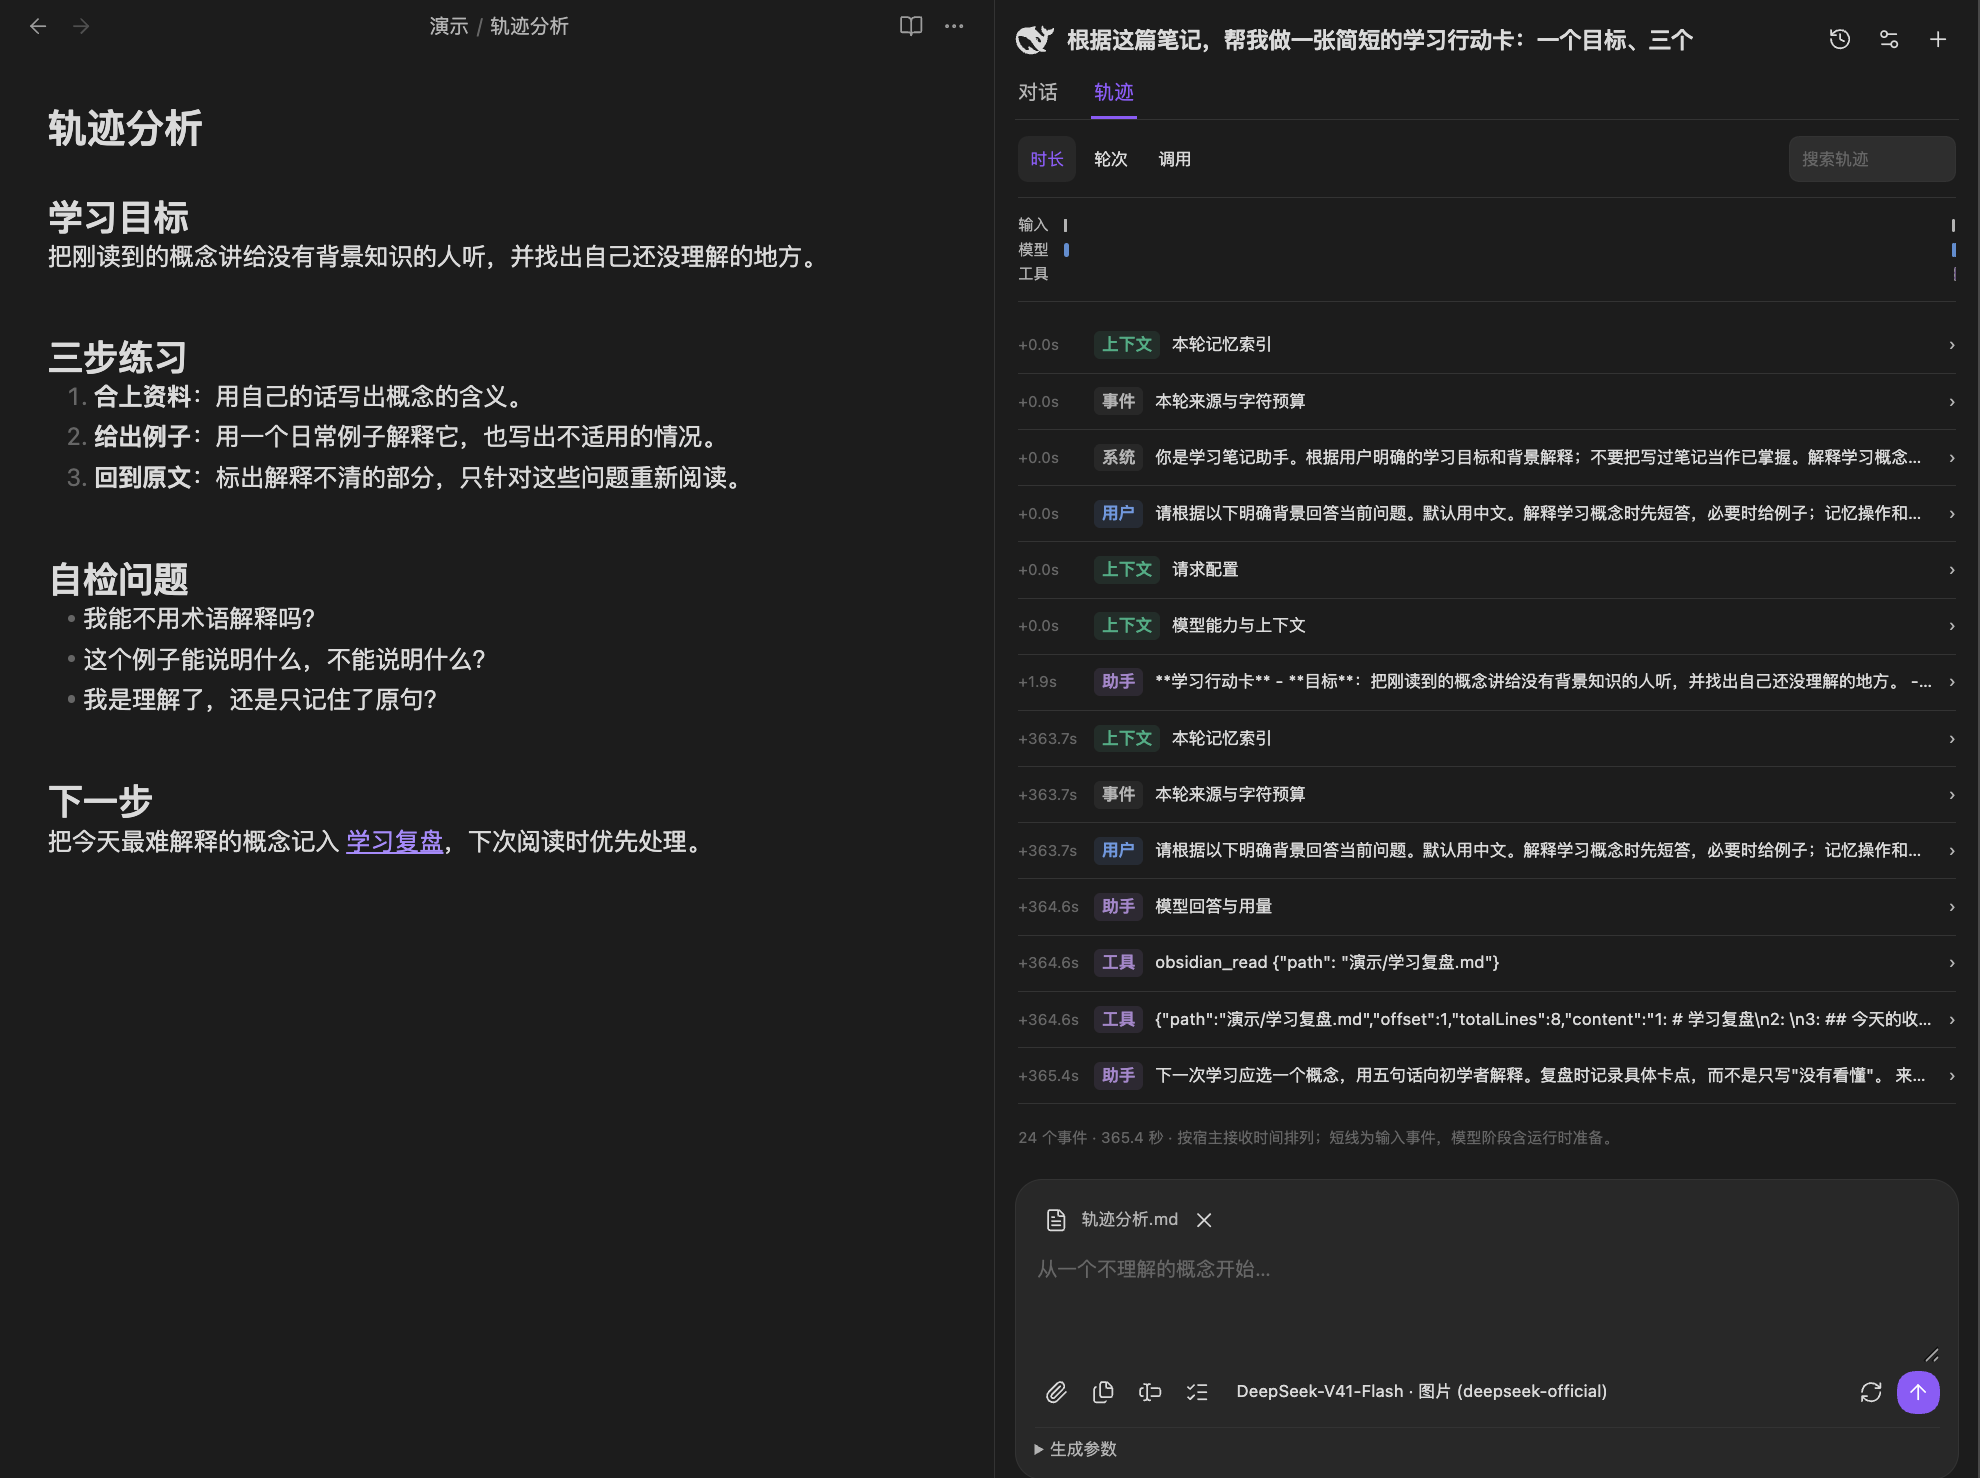This screenshot has height=1478, width=1980.
Task: Open the note's more options menu
Action: tap(954, 26)
